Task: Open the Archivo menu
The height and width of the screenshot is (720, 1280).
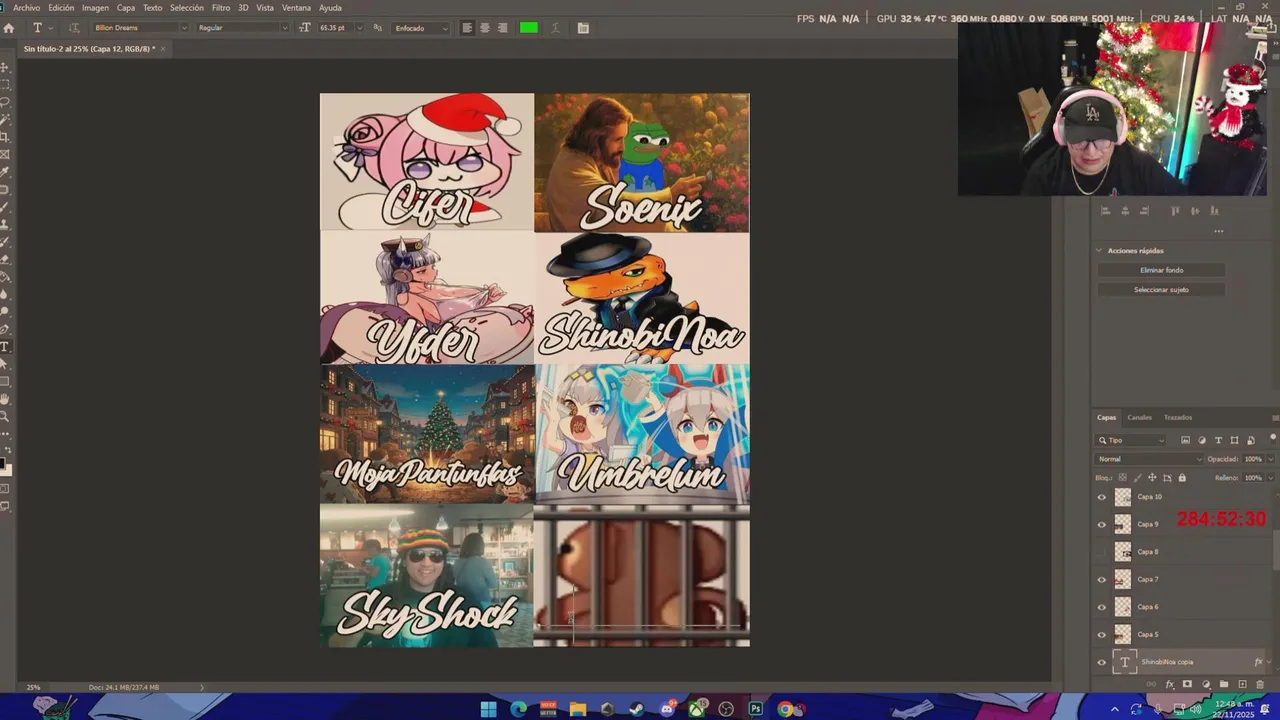Action: click(27, 7)
